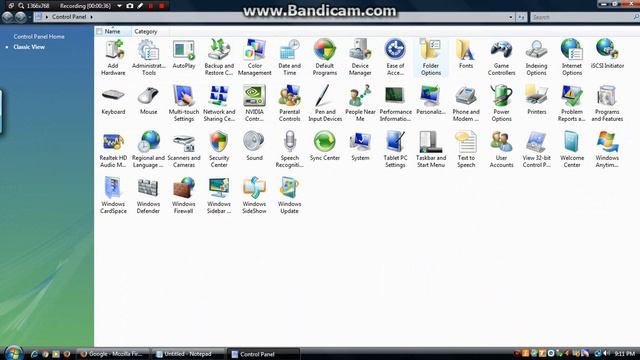Open Tablet PC Settings
The width and height of the screenshot is (640, 360).
pyautogui.click(x=395, y=150)
